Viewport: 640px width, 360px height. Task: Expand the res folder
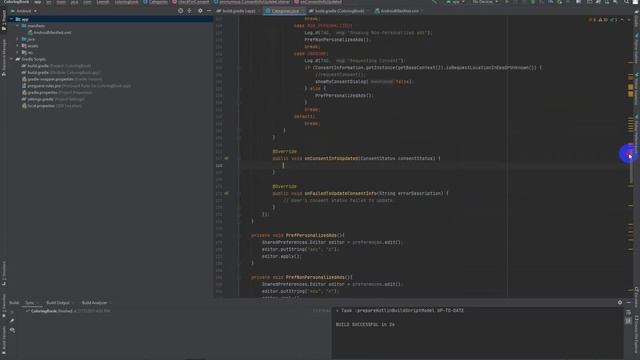click(18, 52)
